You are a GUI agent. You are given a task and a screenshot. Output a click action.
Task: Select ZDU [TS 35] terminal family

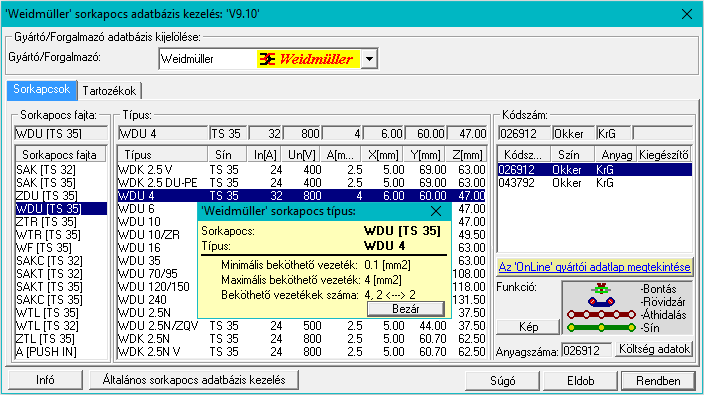pos(61,196)
